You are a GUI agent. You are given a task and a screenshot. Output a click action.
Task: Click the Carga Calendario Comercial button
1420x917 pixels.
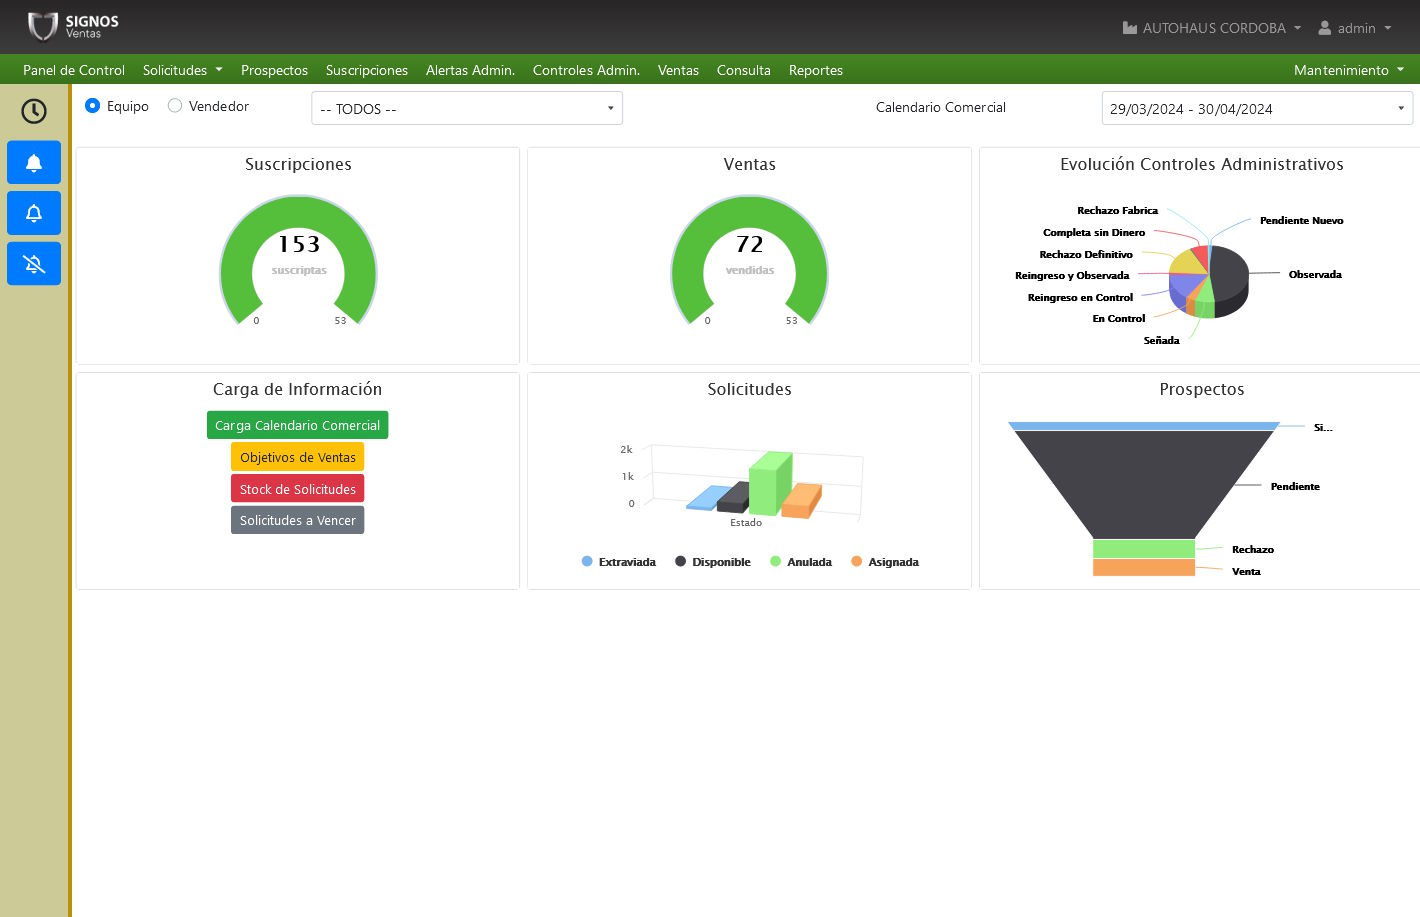(297, 425)
